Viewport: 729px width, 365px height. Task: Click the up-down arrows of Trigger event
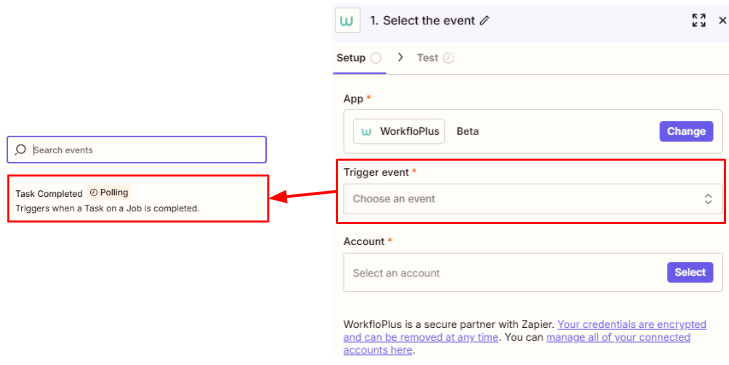coord(708,199)
